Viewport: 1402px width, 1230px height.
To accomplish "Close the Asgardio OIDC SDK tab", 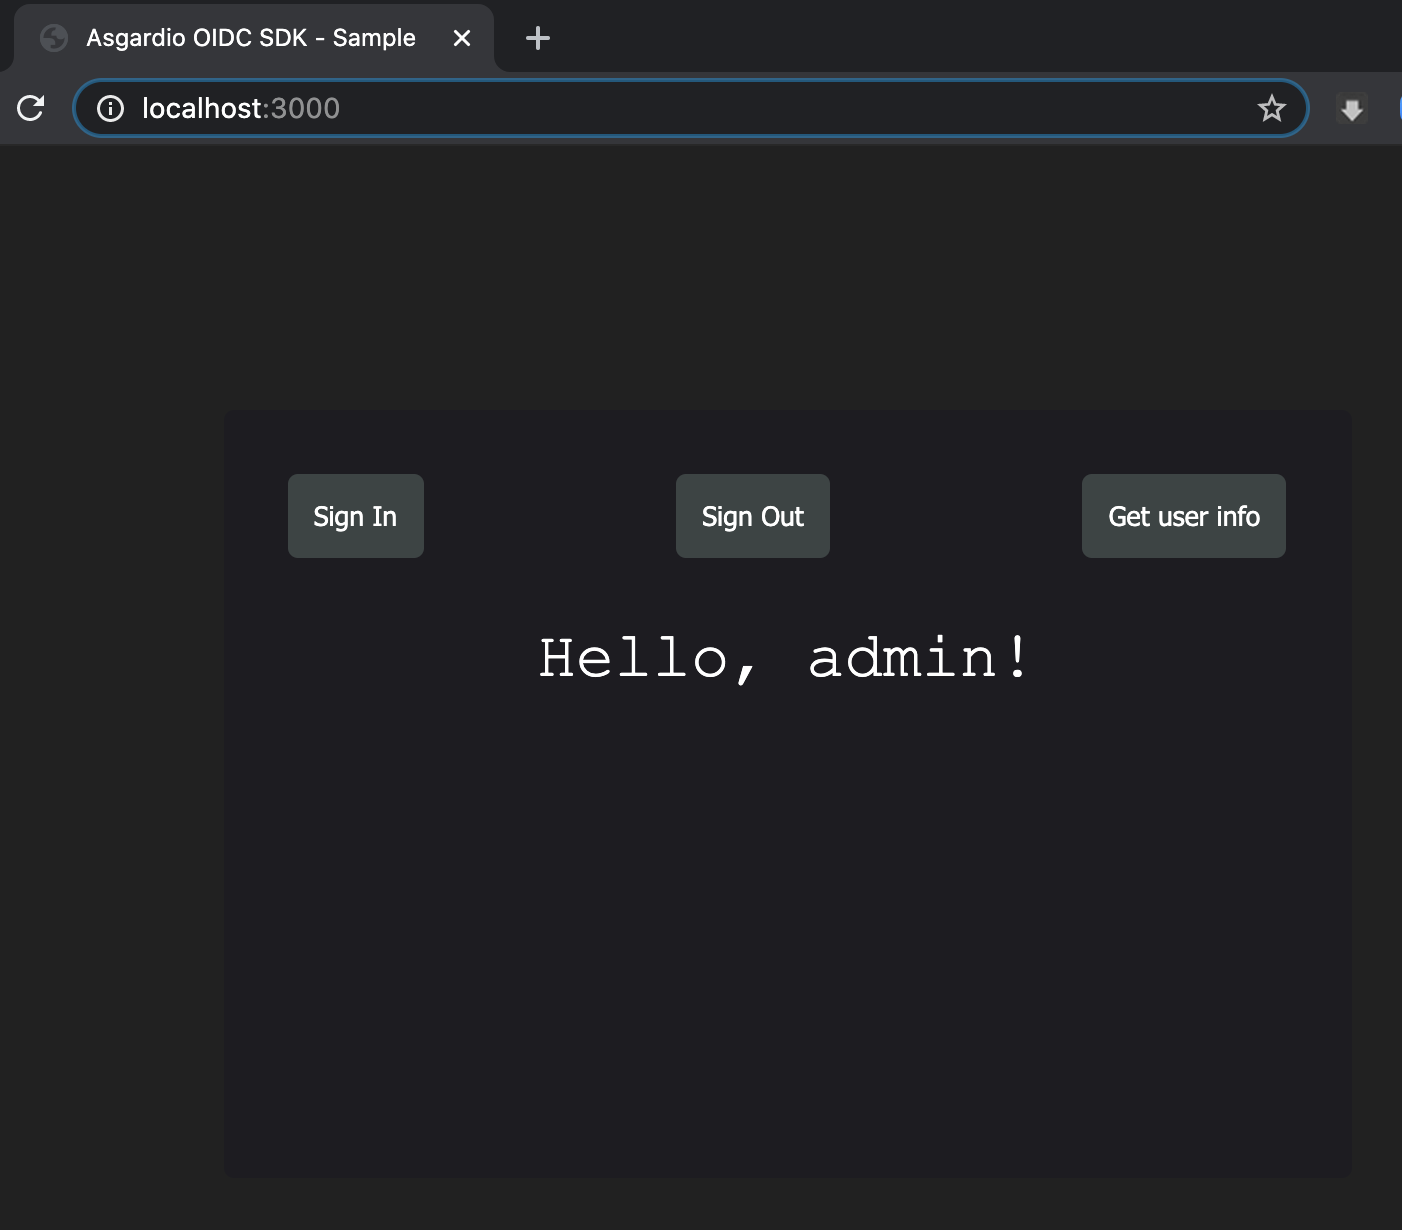I will click(x=462, y=37).
